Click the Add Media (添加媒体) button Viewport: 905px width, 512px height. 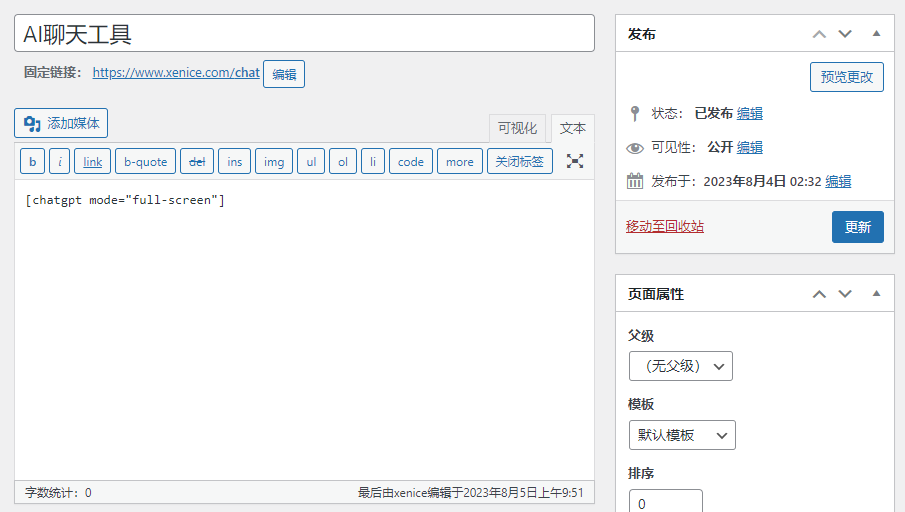click(61, 123)
